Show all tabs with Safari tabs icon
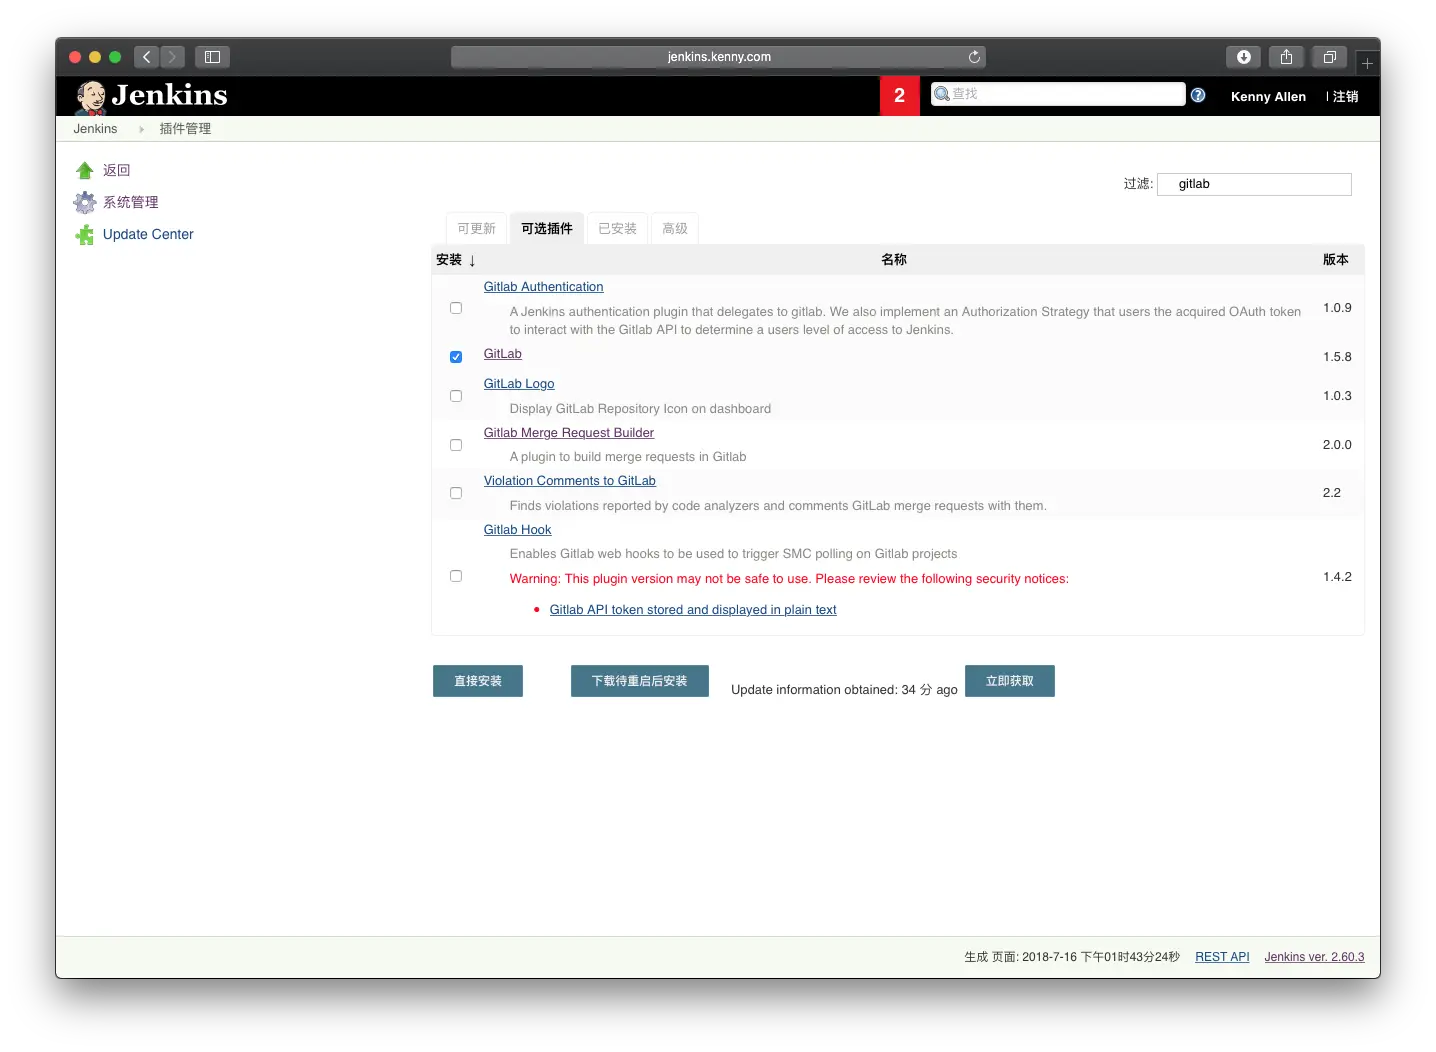Image resolution: width=1436 pixels, height=1052 pixels. [x=1329, y=57]
